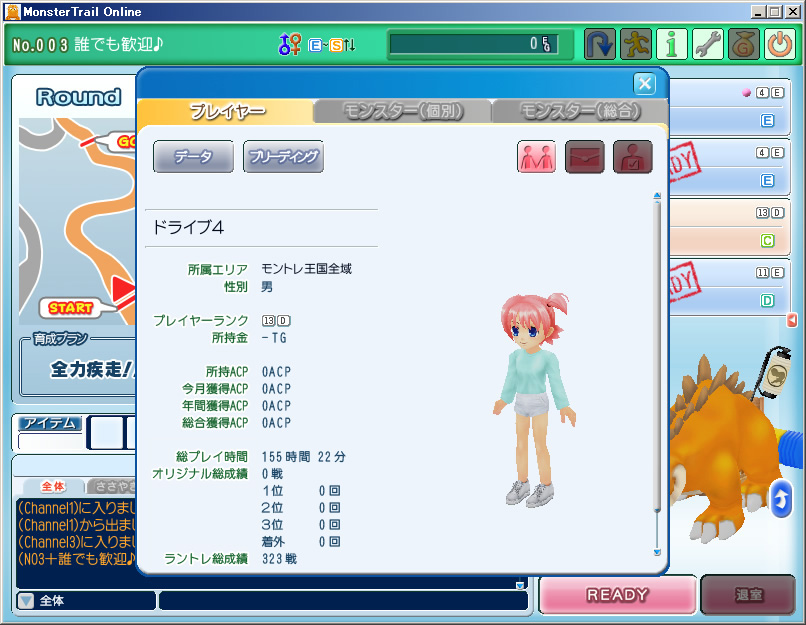Click the green D rank player row

tap(730, 289)
